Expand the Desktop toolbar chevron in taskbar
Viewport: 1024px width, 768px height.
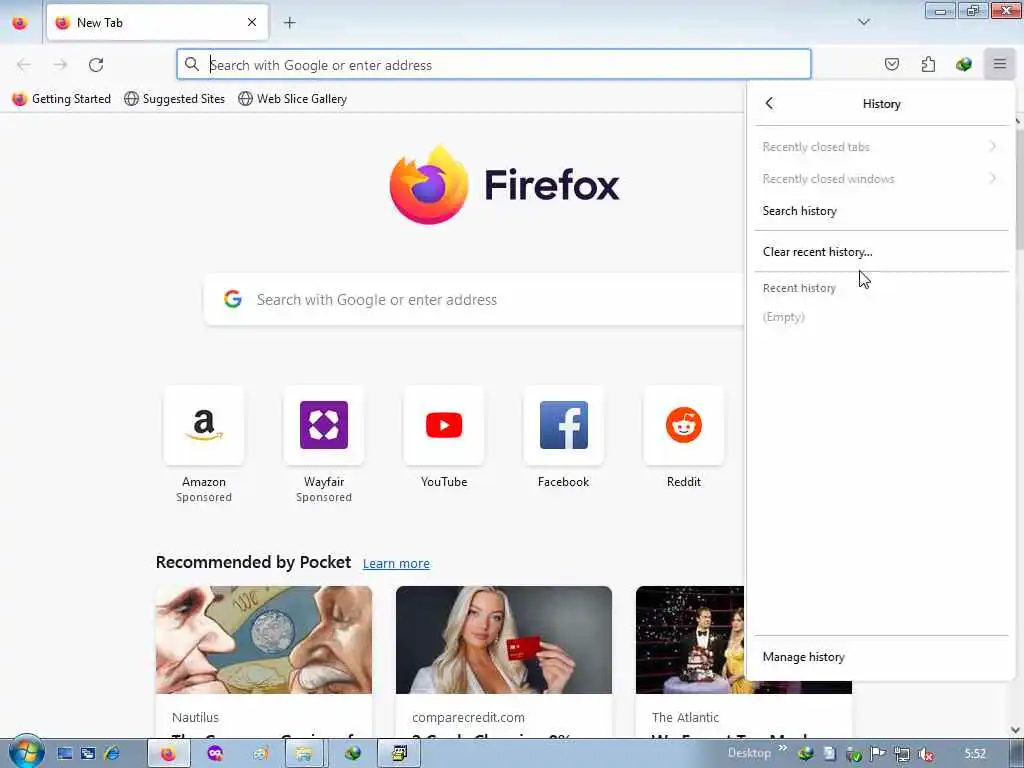782,748
